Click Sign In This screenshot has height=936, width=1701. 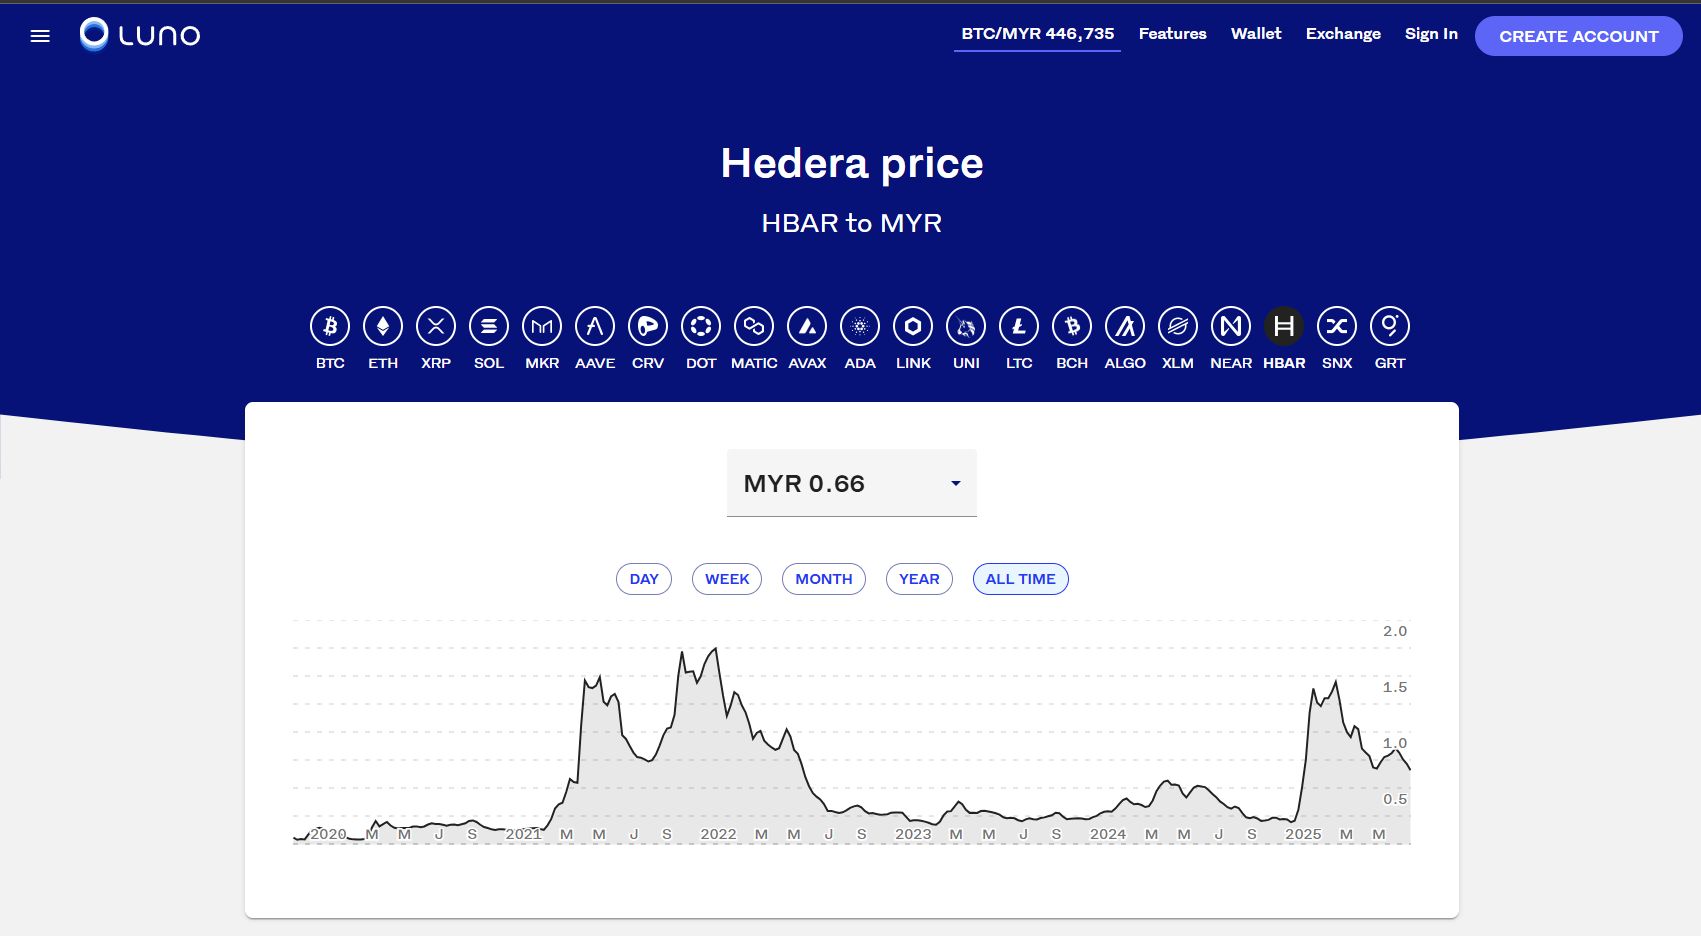(x=1431, y=34)
